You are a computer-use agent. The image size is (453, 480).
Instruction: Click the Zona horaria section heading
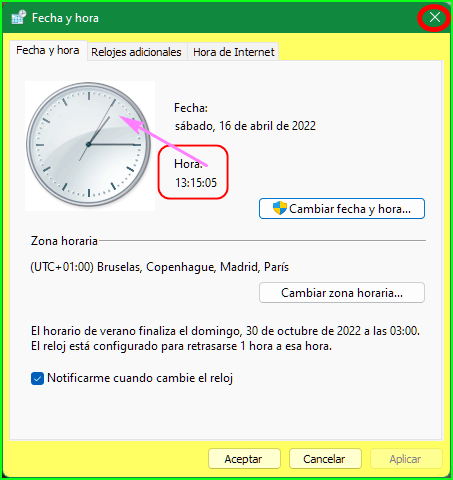[x=64, y=241]
